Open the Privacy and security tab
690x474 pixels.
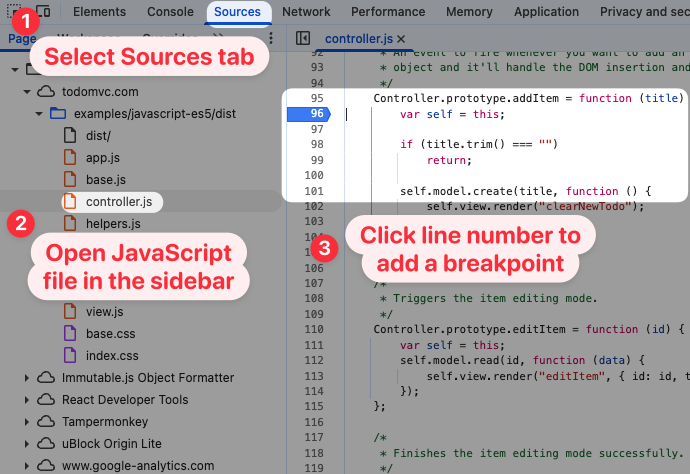pyautogui.click(x=644, y=11)
